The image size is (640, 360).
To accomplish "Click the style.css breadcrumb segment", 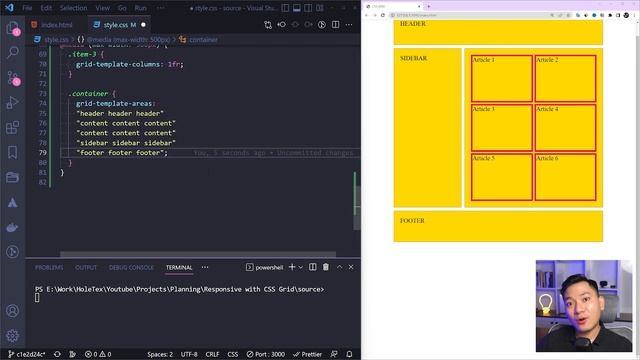I will point(52,40).
